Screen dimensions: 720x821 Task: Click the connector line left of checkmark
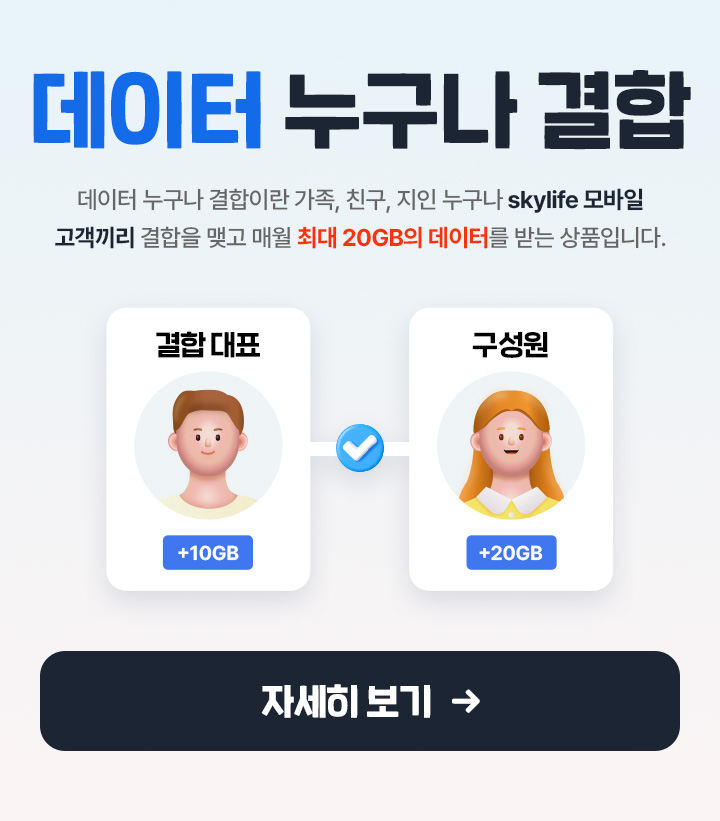323,449
